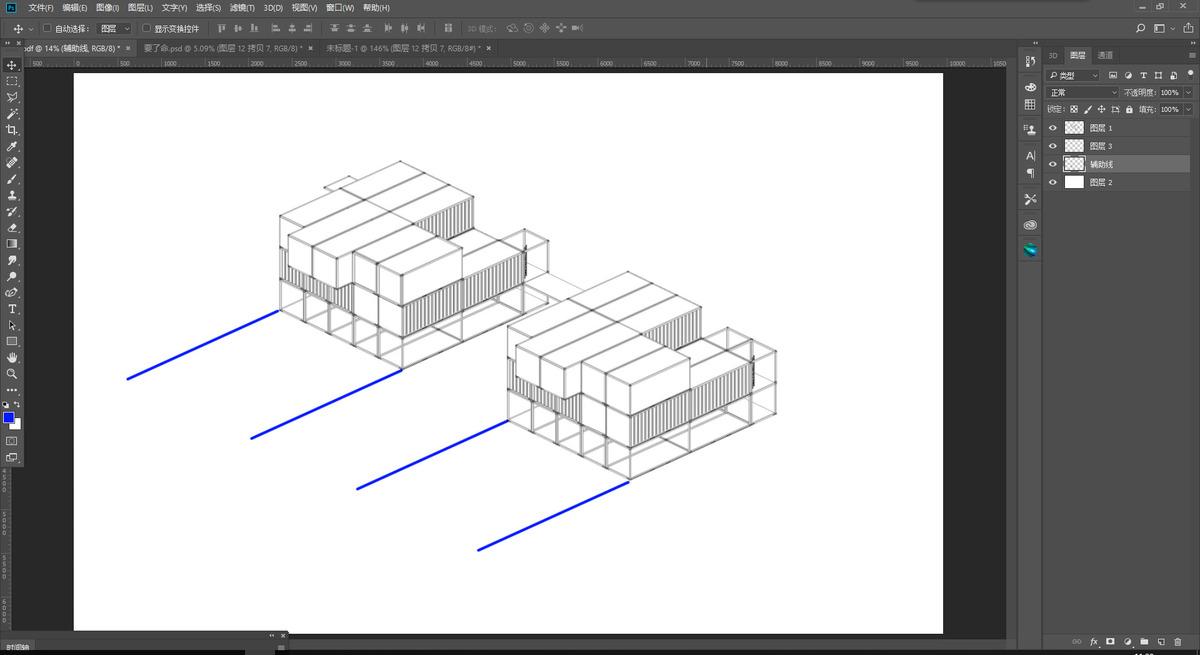Image resolution: width=1200 pixels, height=655 pixels.
Task: Select the Rectangle shape tool
Action: 12,341
